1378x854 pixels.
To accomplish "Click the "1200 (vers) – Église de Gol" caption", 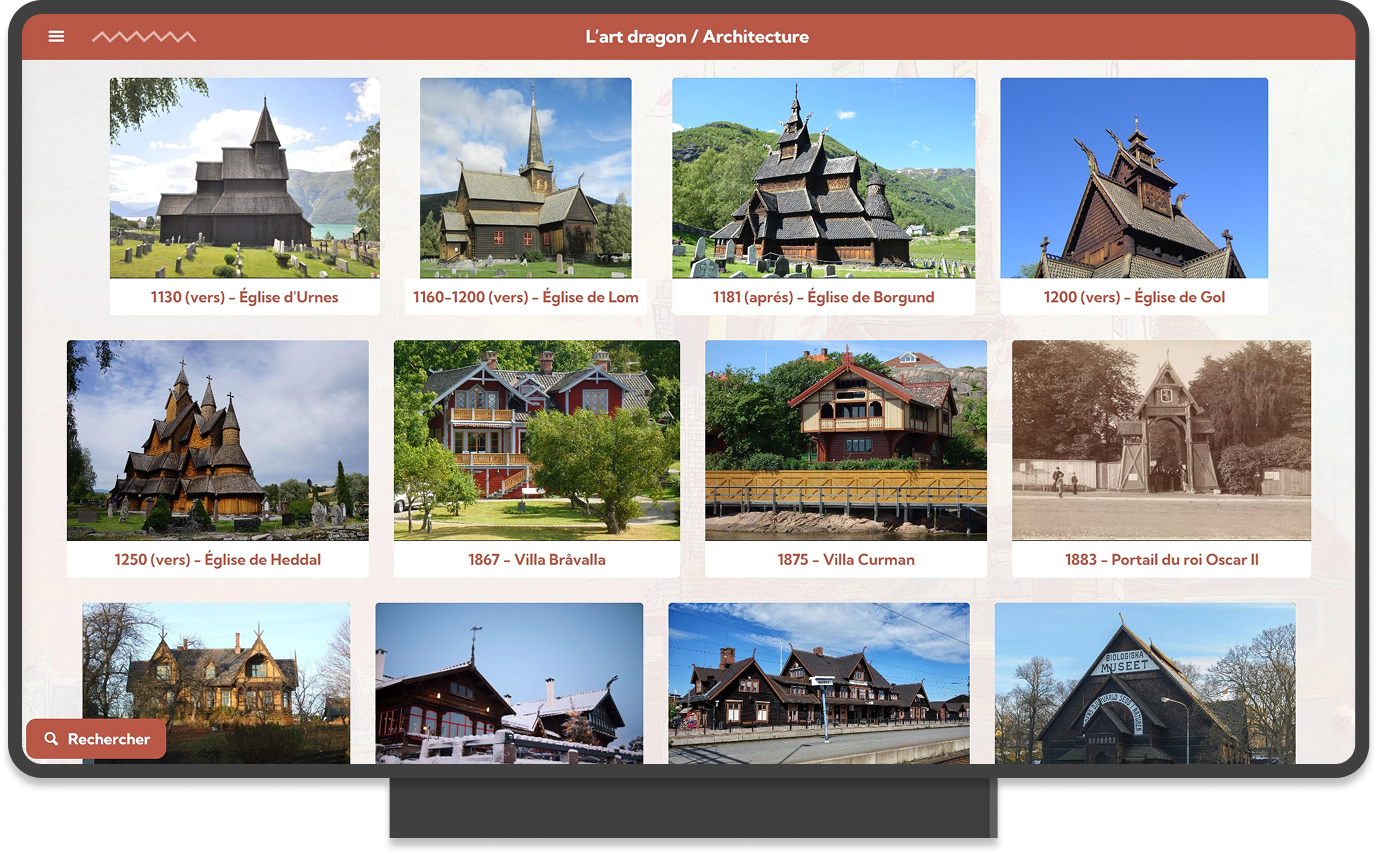I will pos(1134,297).
